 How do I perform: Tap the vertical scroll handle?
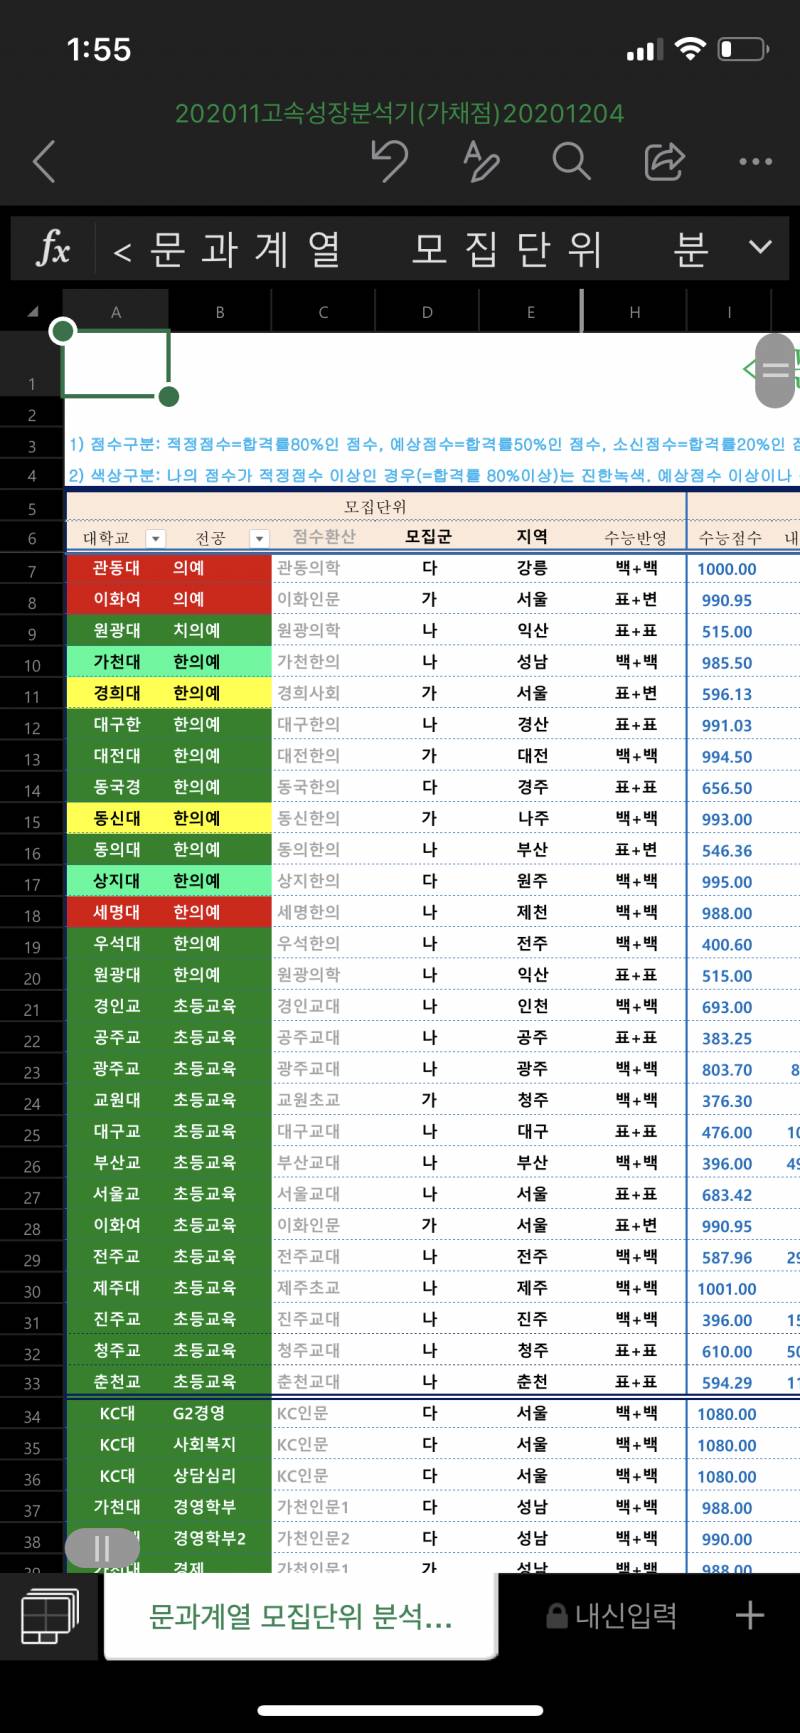click(775, 371)
